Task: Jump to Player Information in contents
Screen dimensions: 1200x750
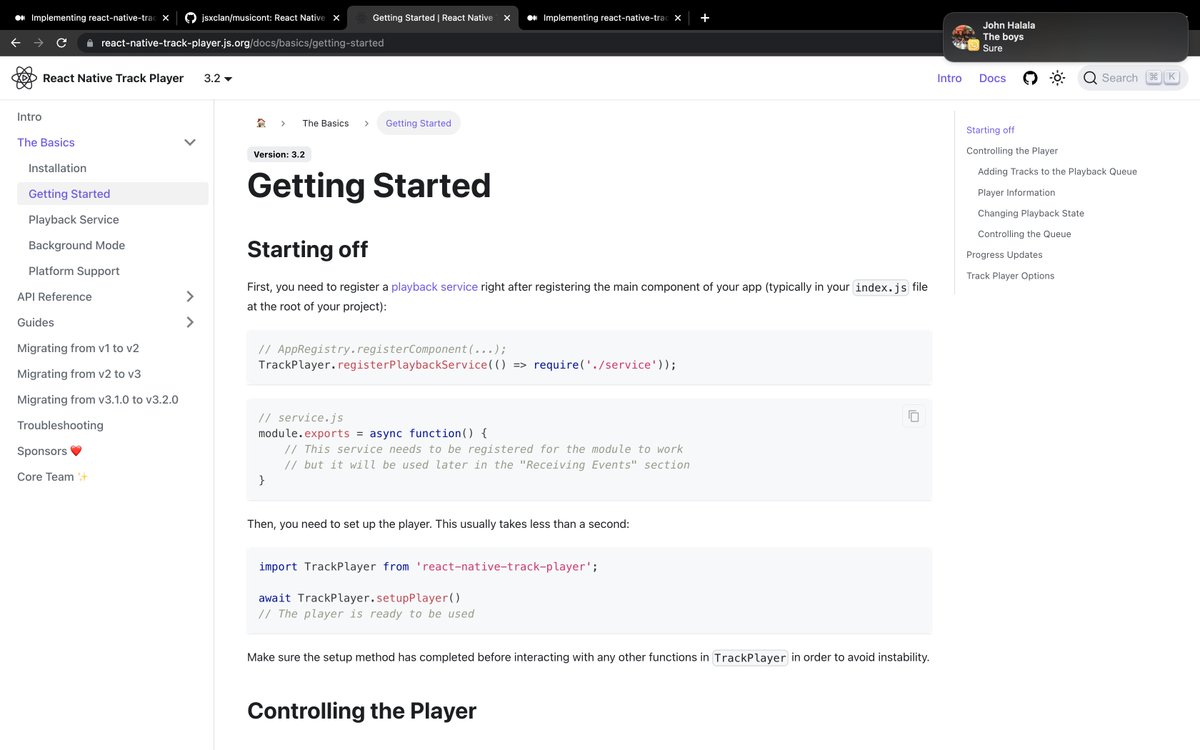Action: click(1016, 193)
